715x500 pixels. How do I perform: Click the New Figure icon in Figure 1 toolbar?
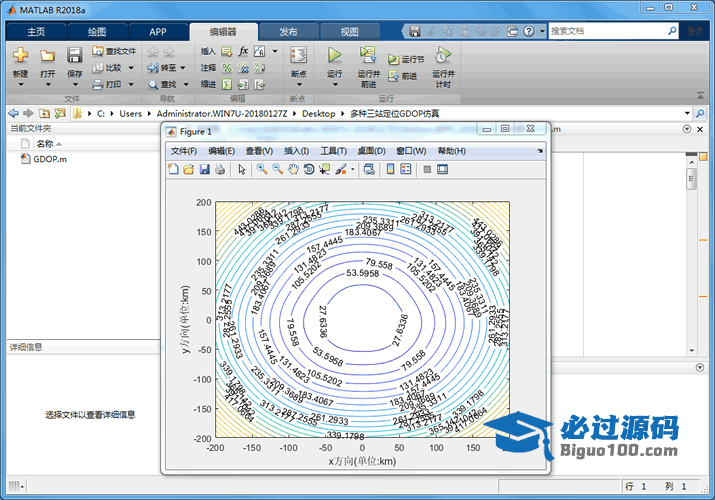(173, 170)
